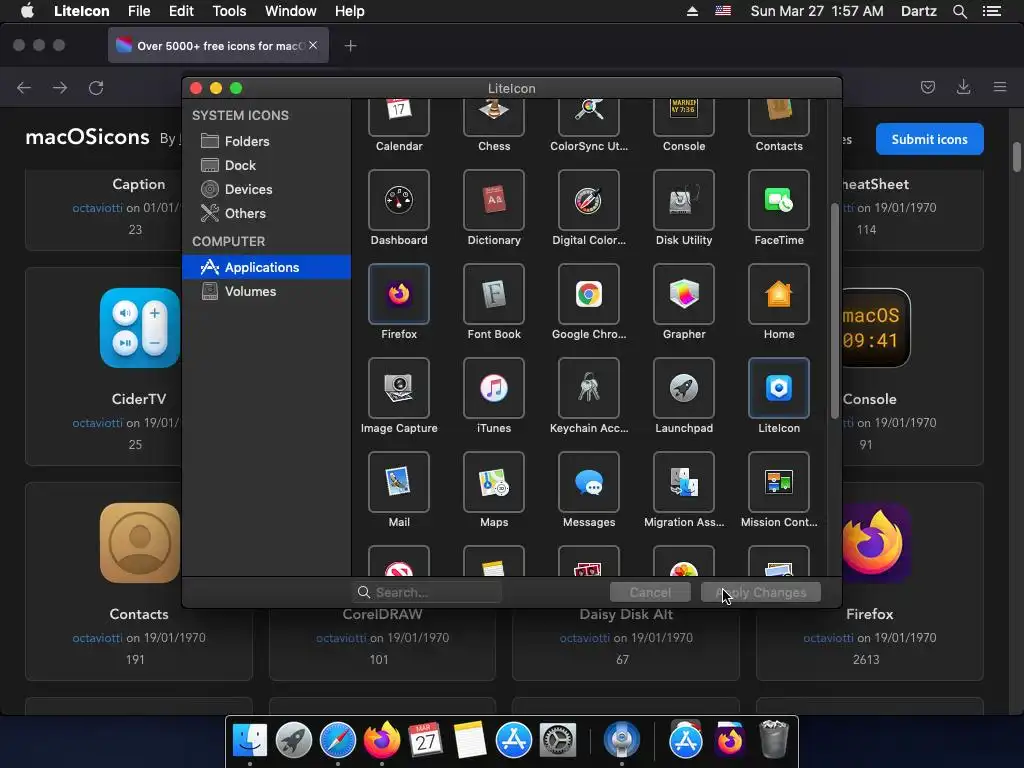Screen dimensions: 1024x768
Task: Choose the Dictionary app icon
Action: click(x=494, y=200)
